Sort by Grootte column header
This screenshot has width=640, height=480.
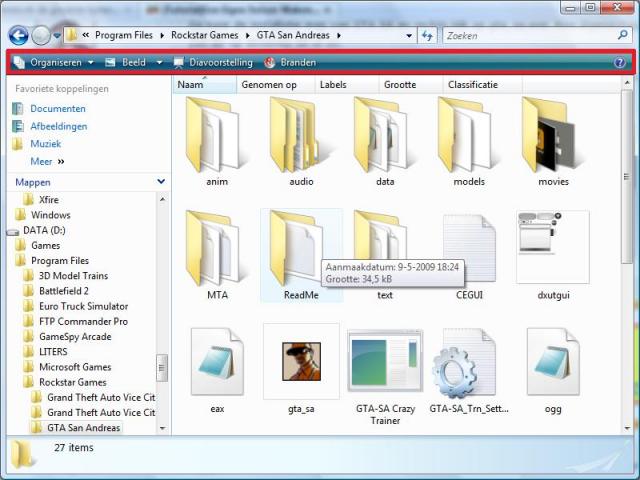[410, 84]
